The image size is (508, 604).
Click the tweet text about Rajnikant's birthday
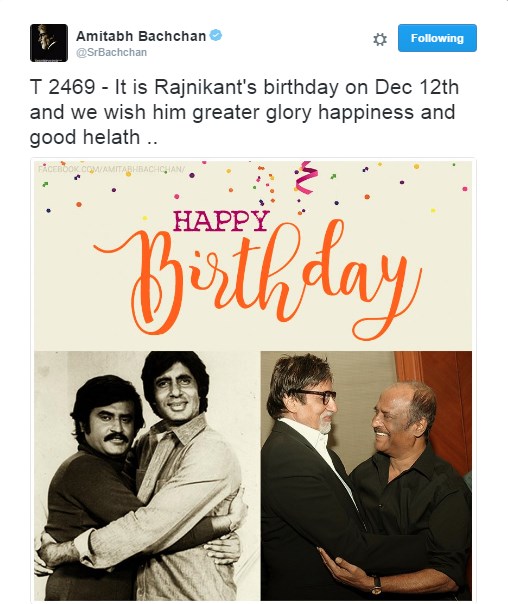tap(244, 112)
